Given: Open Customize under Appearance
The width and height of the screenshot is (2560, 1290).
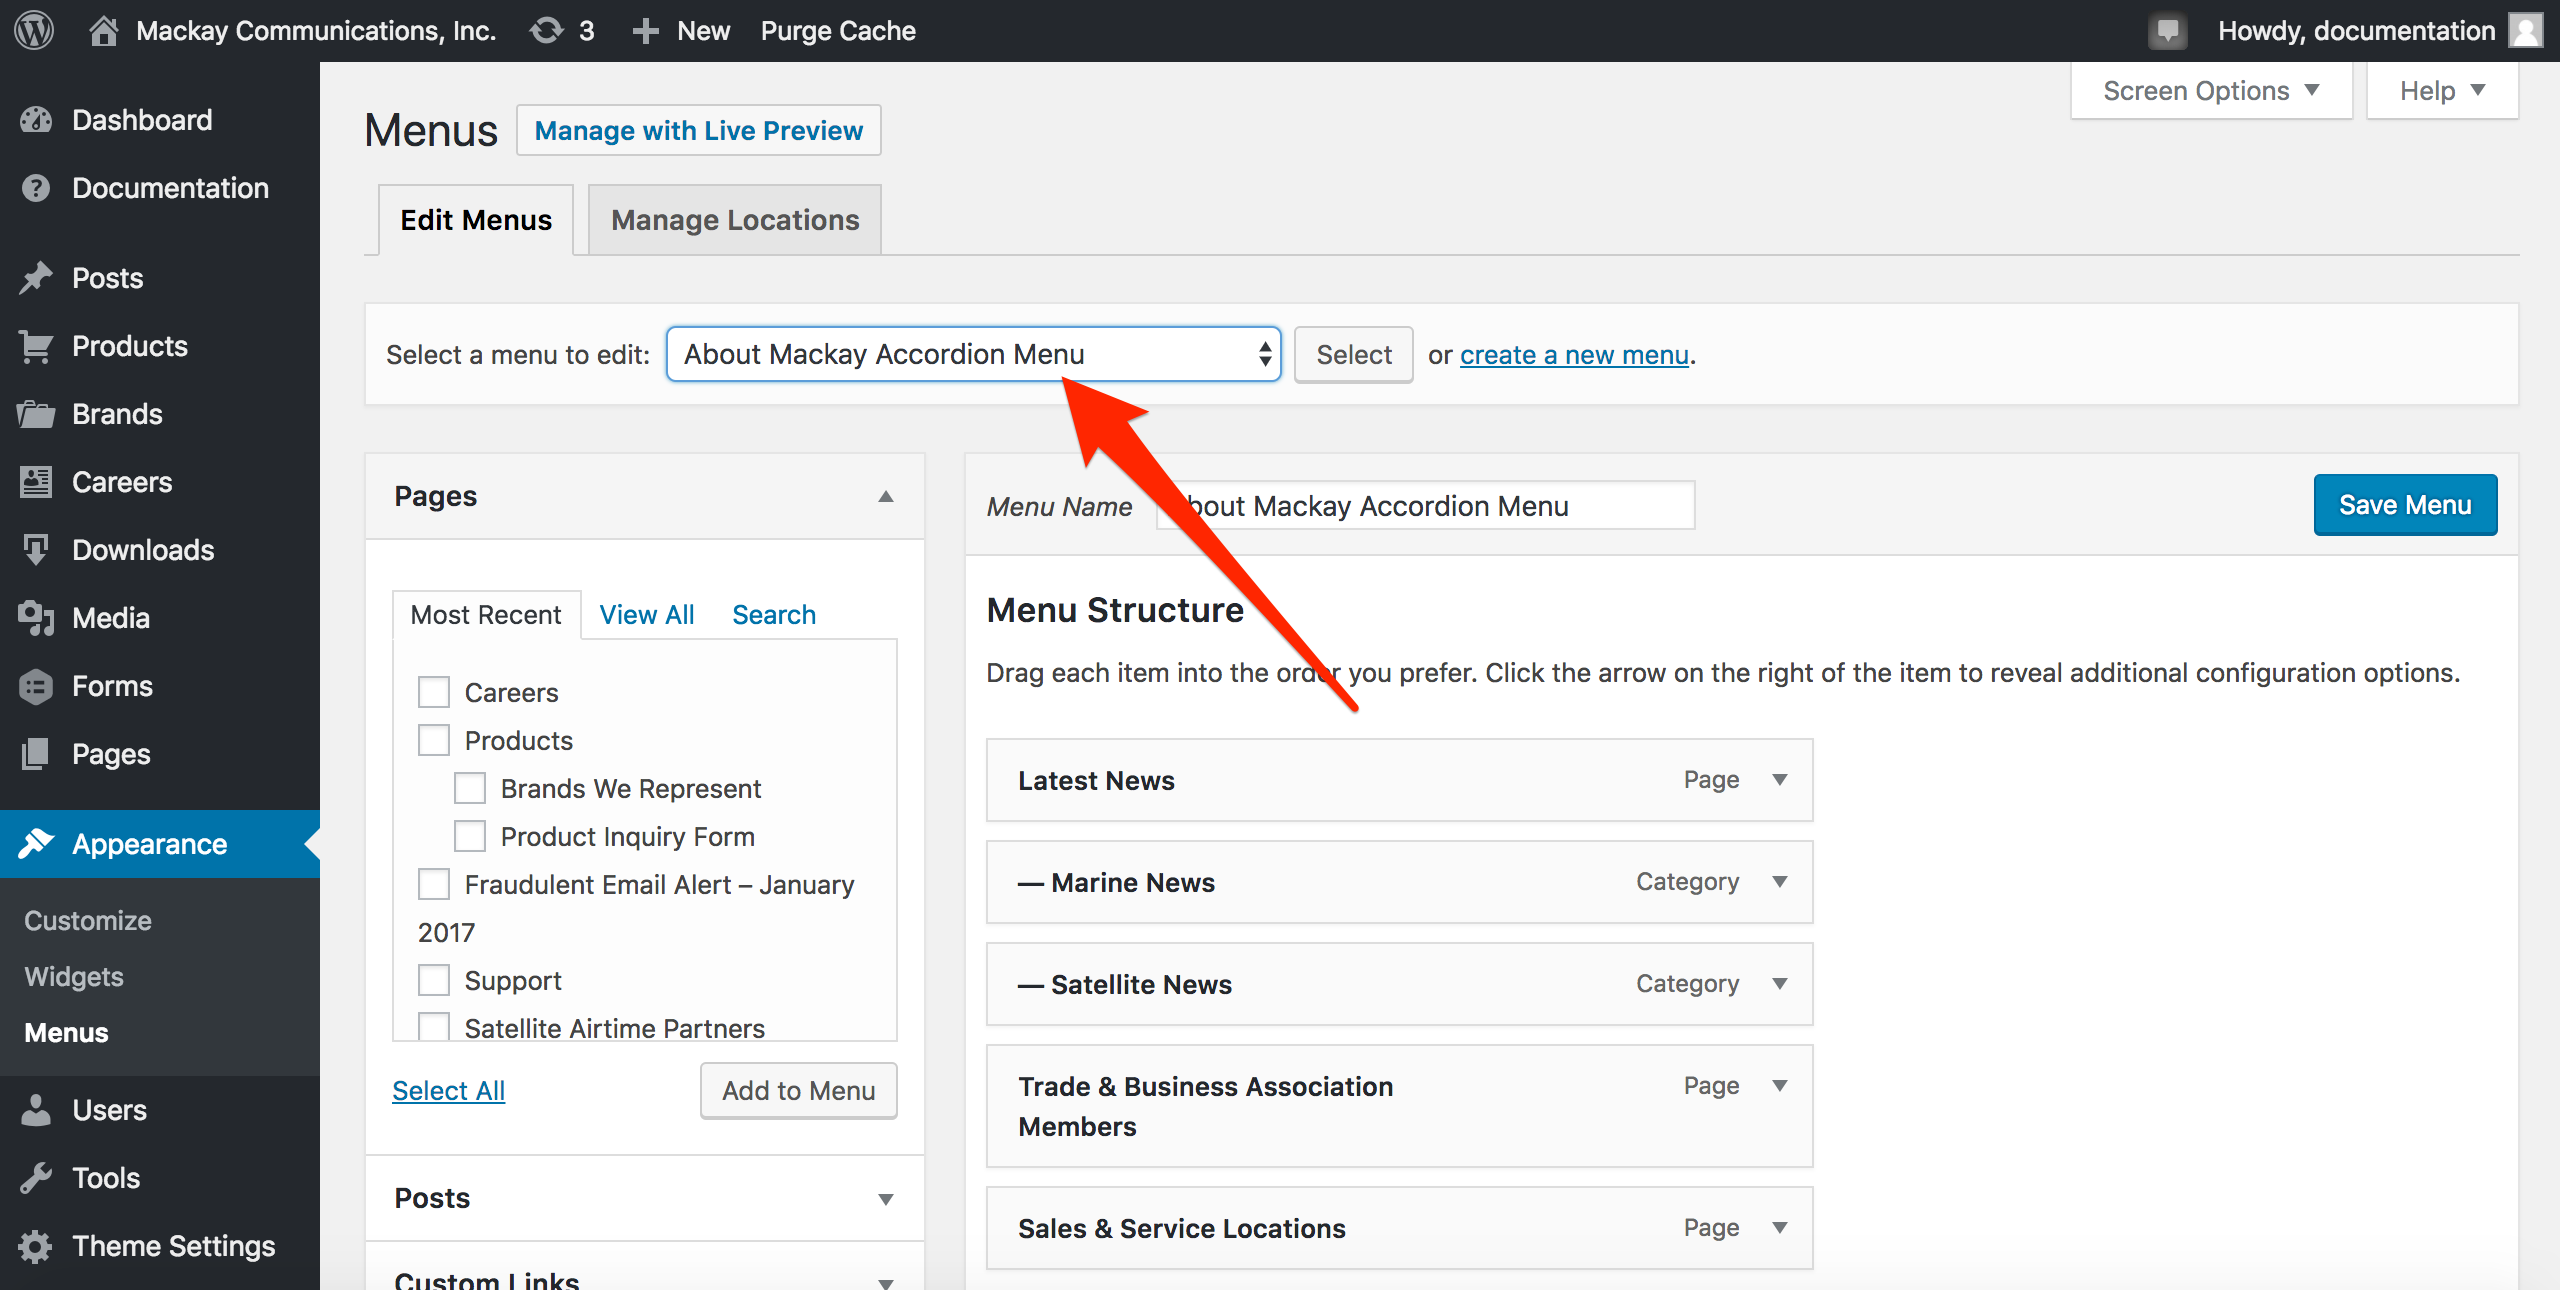Looking at the screenshot, I should pos(88,921).
